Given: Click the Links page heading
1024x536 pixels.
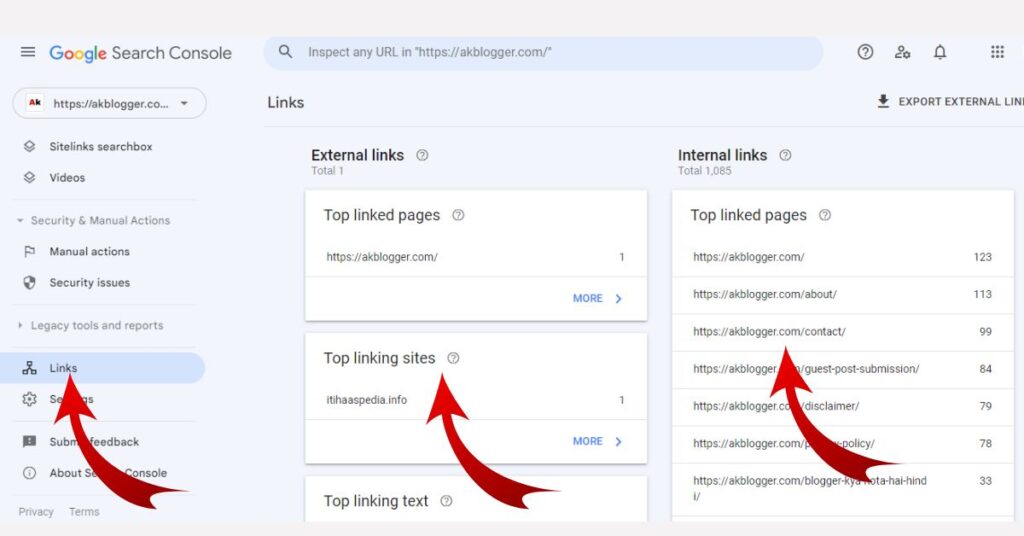Looking at the screenshot, I should 285,102.
